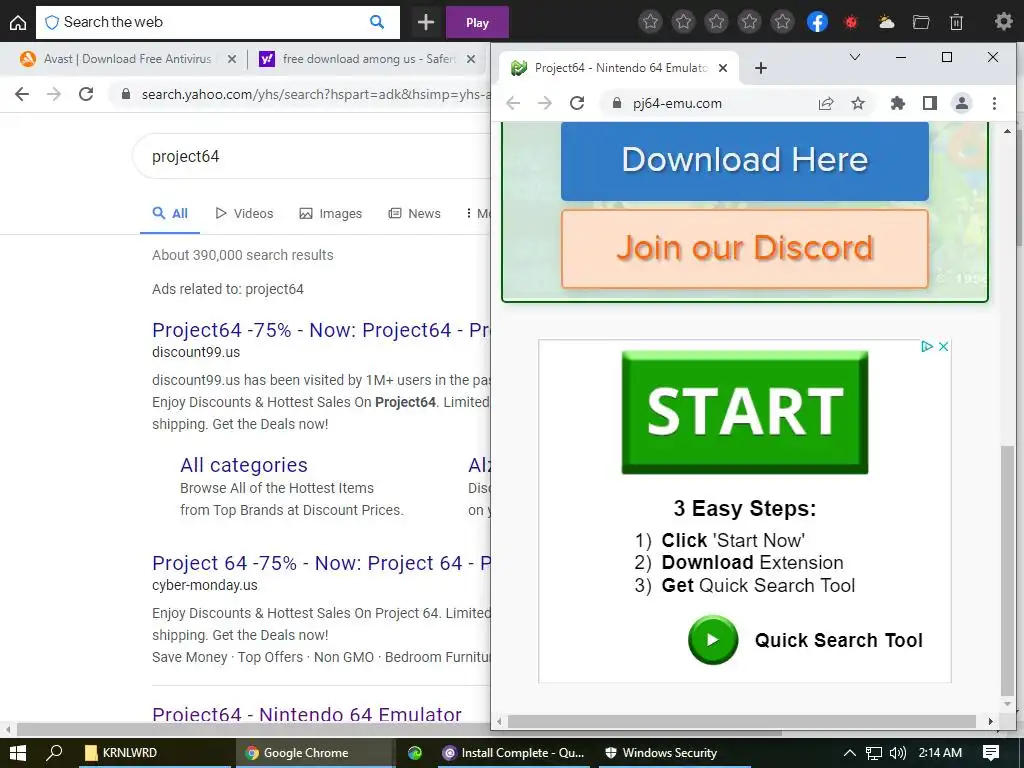Bookmark pj64-emu.com with the star icon
Screen dimensions: 1024x768
click(858, 103)
